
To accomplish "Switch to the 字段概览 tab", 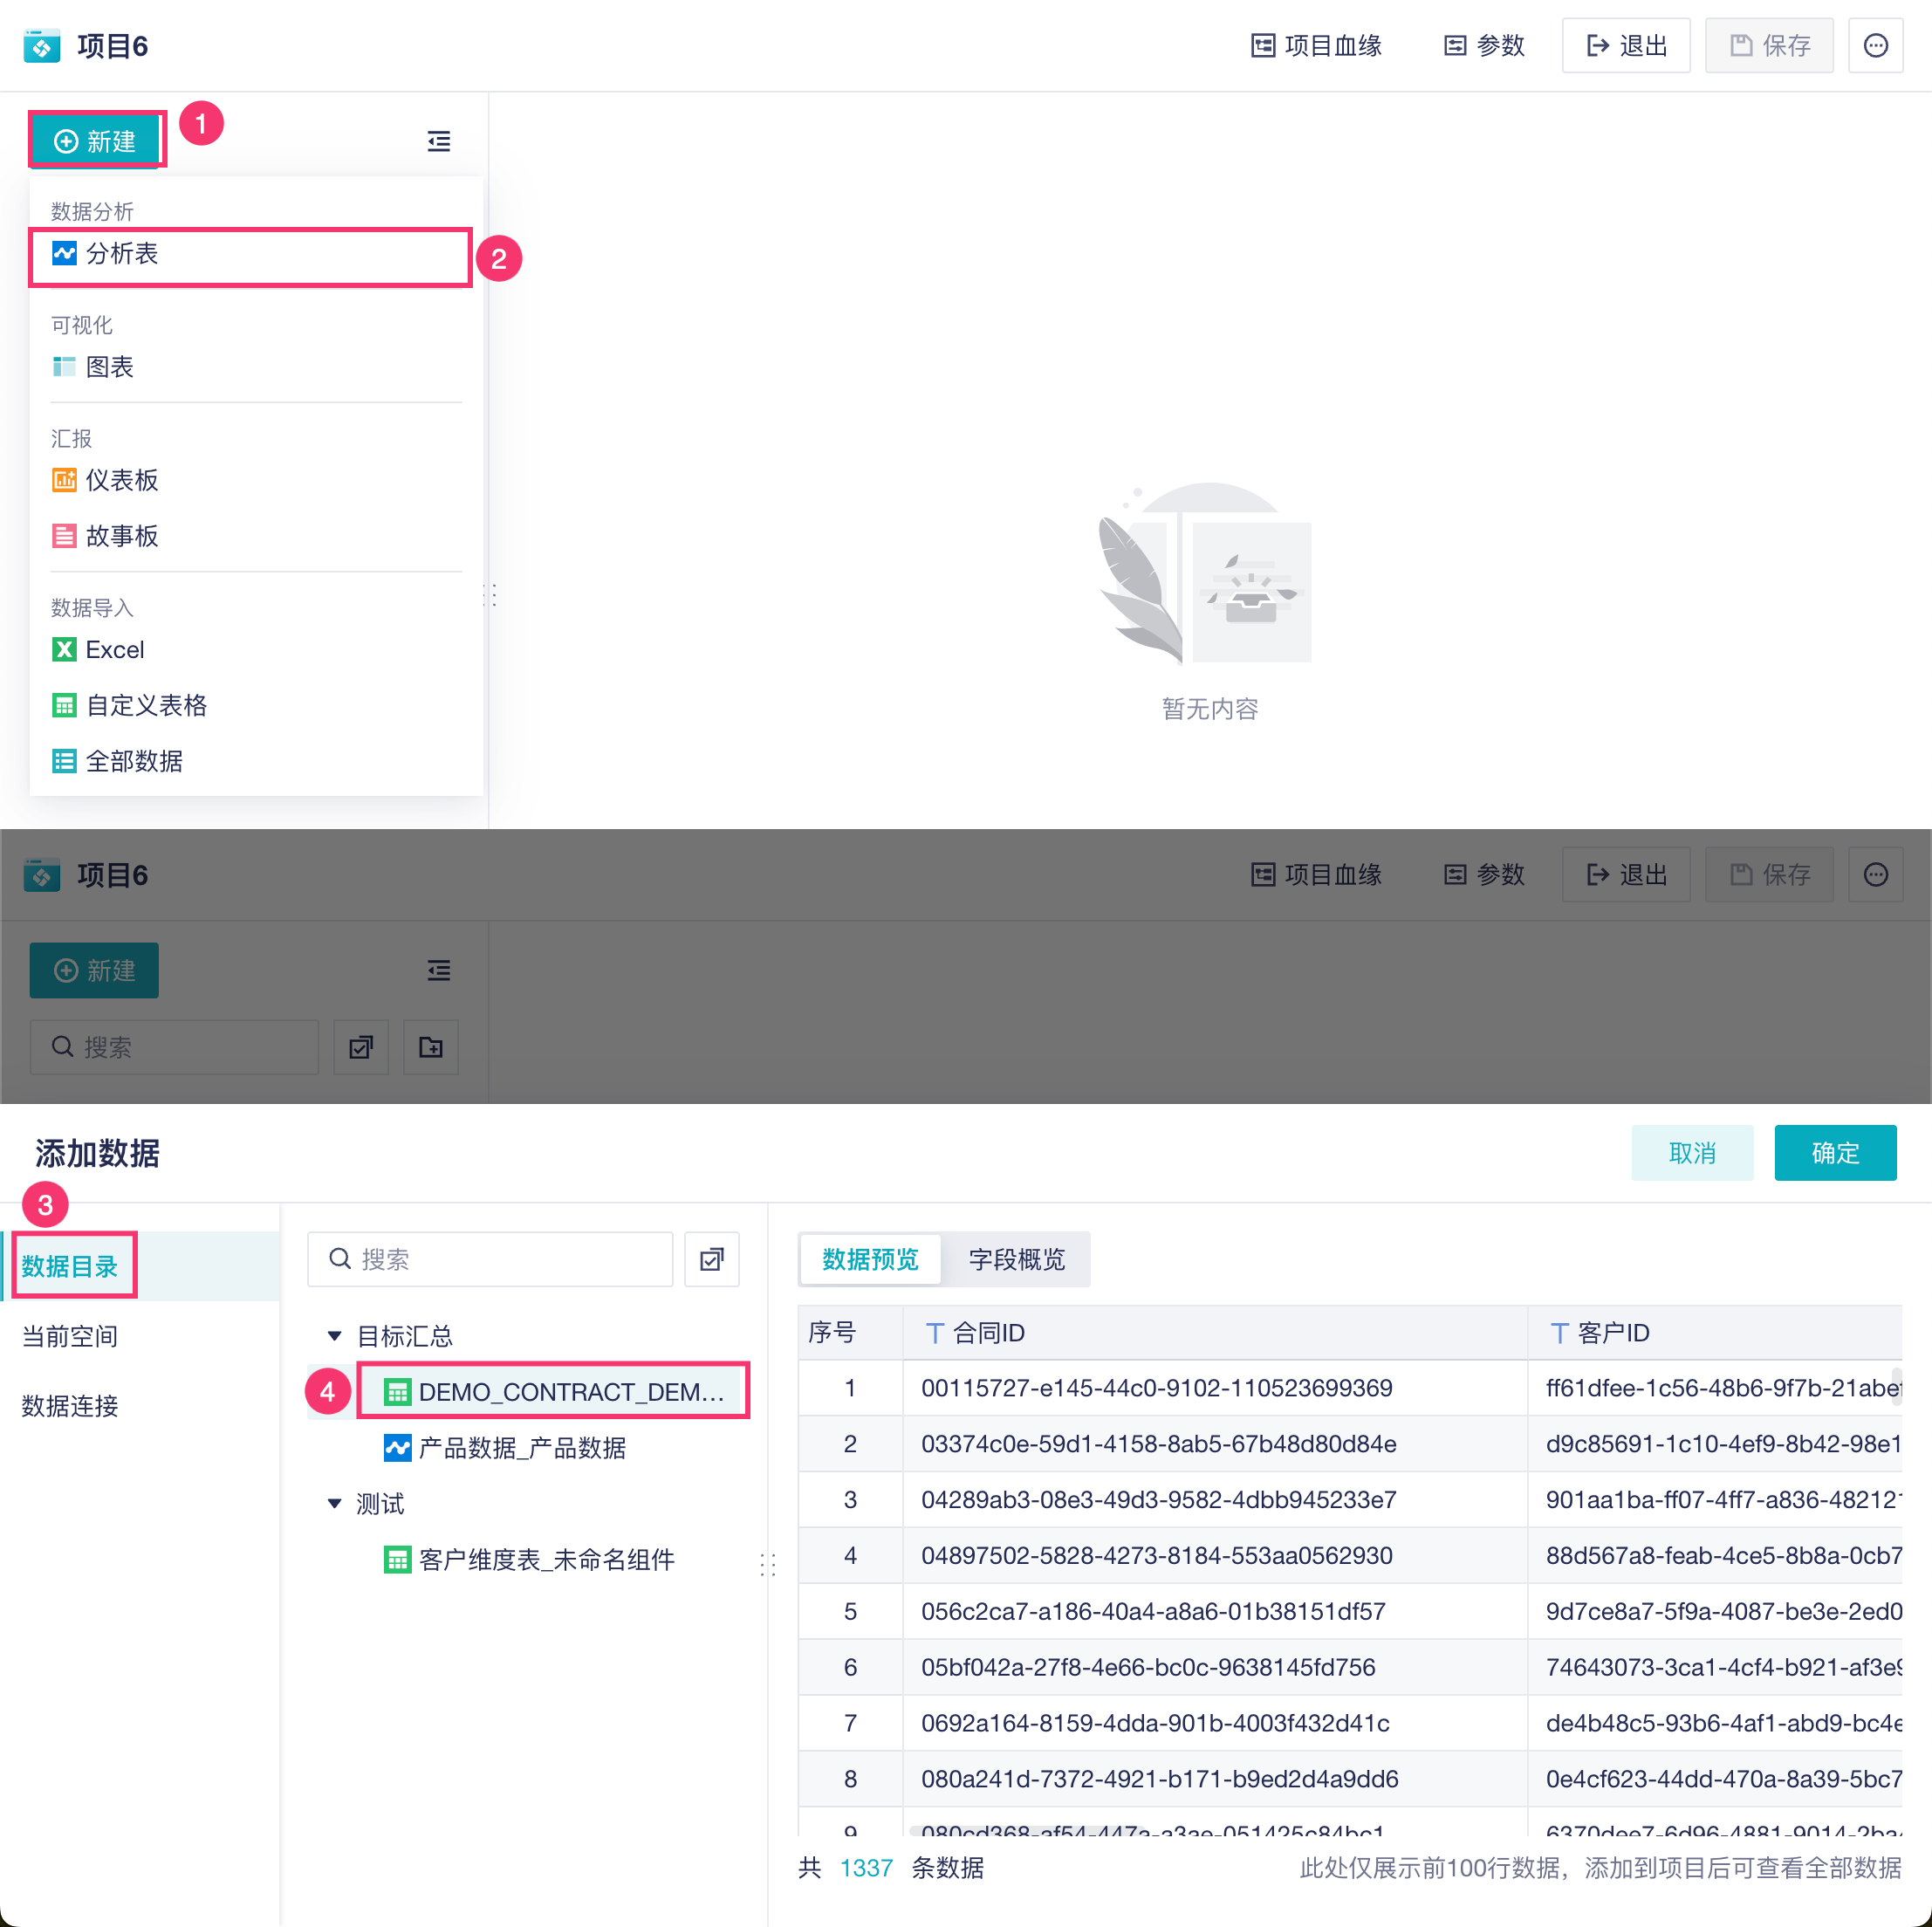I will [x=1016, y=1259].
